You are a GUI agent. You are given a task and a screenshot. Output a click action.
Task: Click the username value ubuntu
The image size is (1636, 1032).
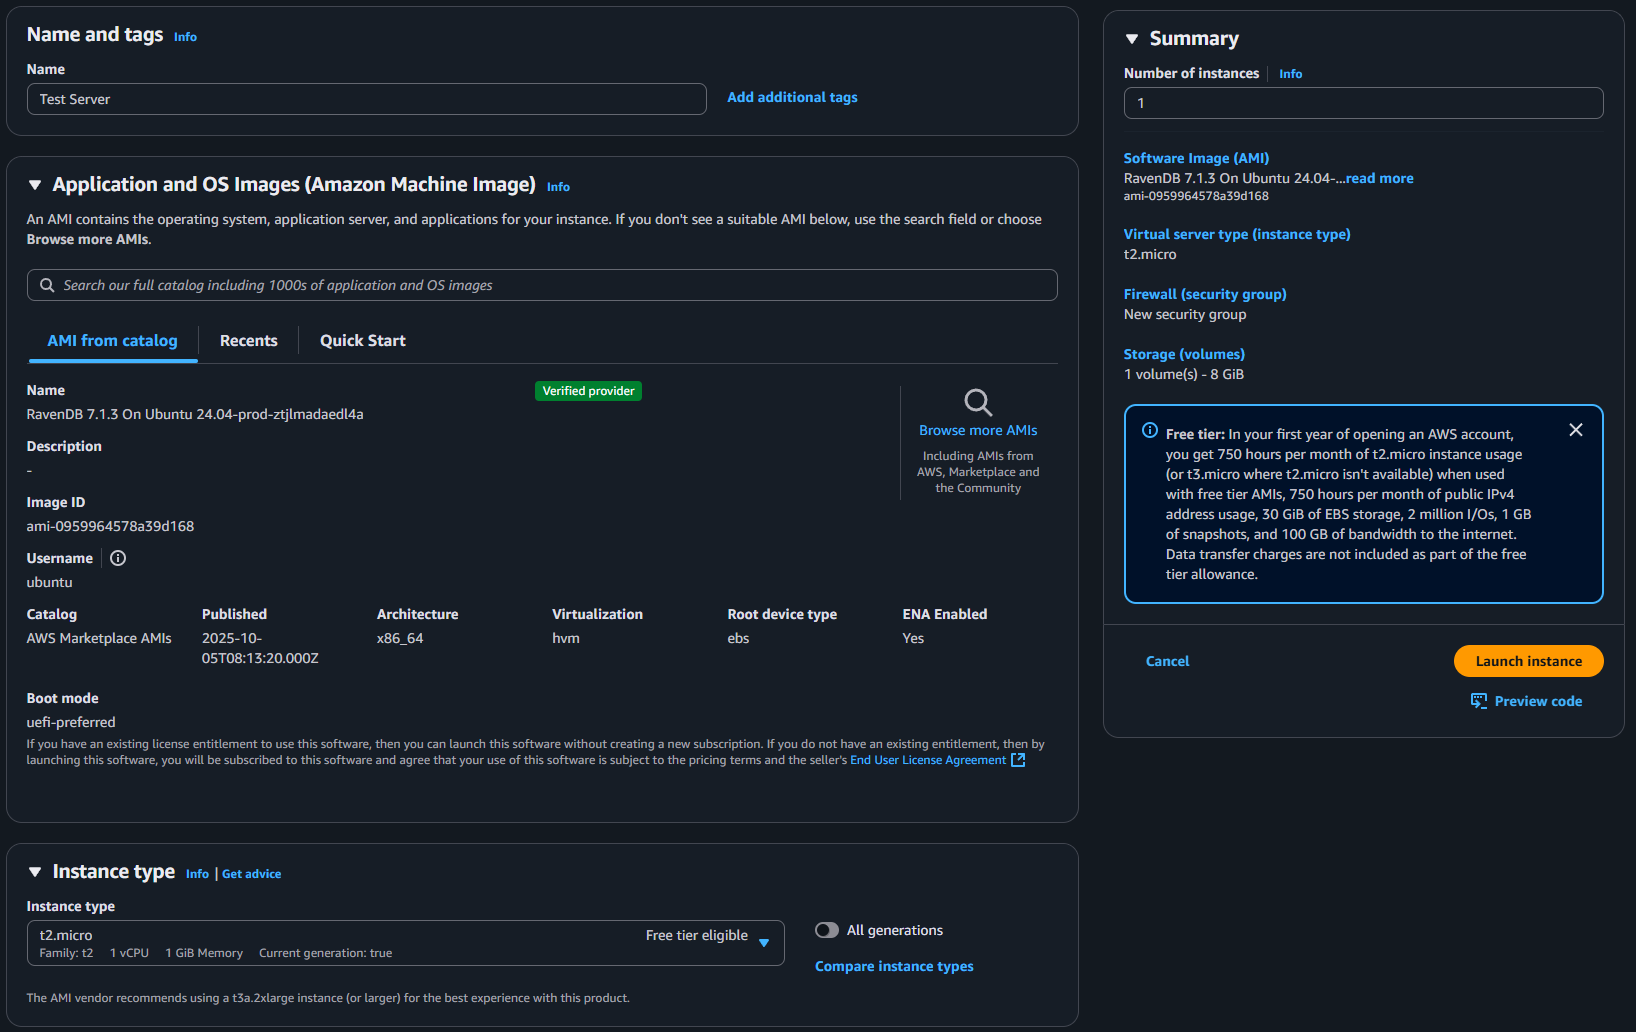[49, 582]
